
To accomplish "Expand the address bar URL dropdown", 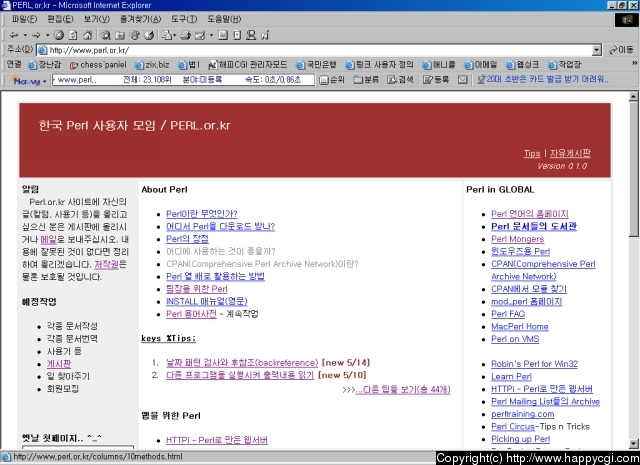I will 597,50.
